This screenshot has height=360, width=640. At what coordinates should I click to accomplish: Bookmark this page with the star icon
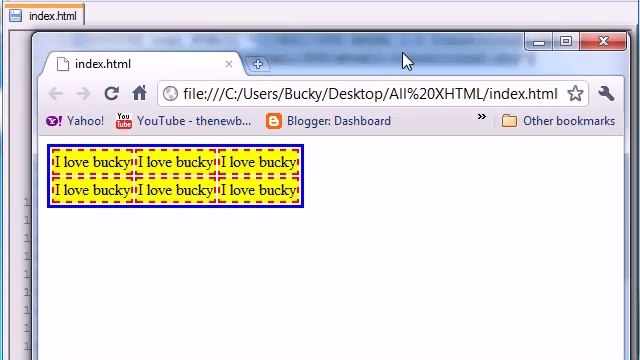coord(575,94)
